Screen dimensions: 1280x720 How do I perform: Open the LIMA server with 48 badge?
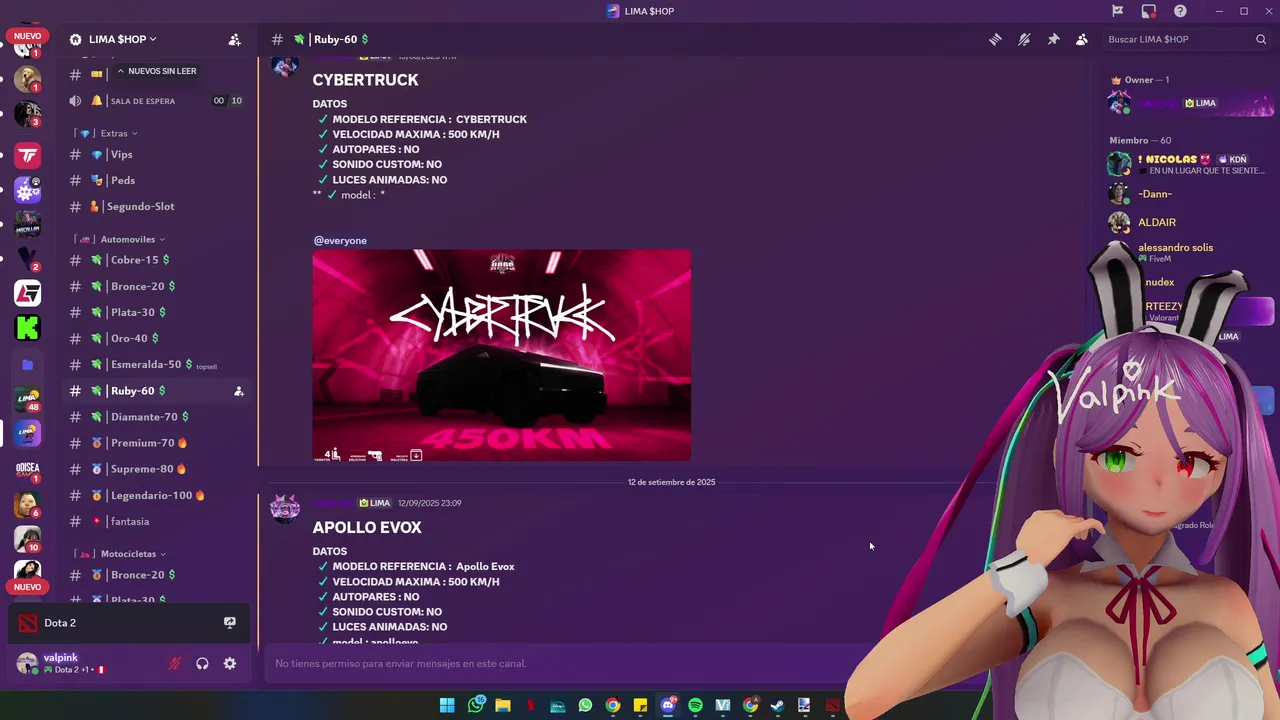(x=27, y=399)
